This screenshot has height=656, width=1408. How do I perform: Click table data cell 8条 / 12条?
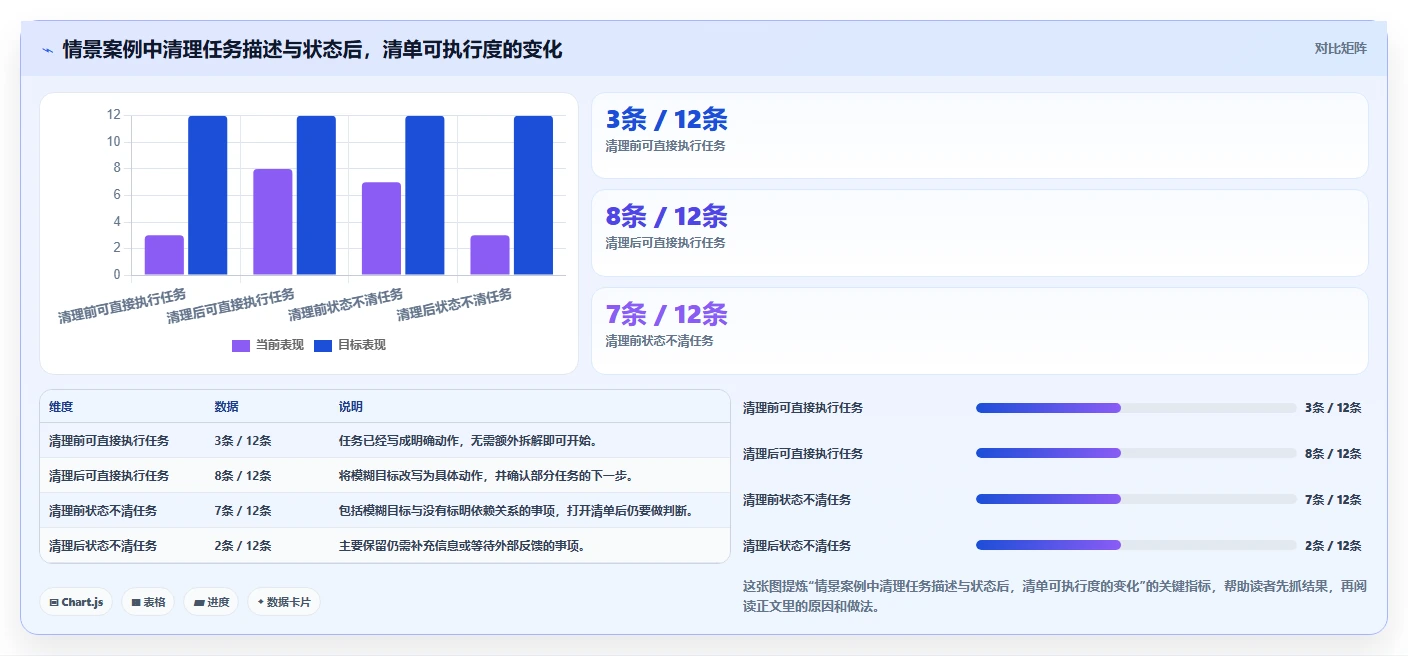pyautogui.click(x=243, y=476)
